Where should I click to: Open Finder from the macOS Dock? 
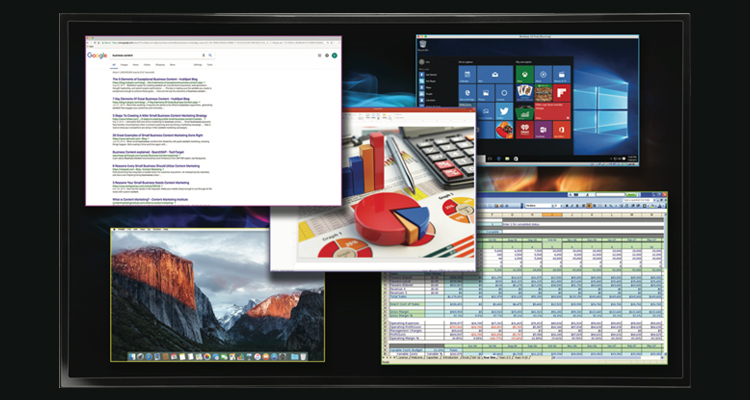[x=132, y=356]
